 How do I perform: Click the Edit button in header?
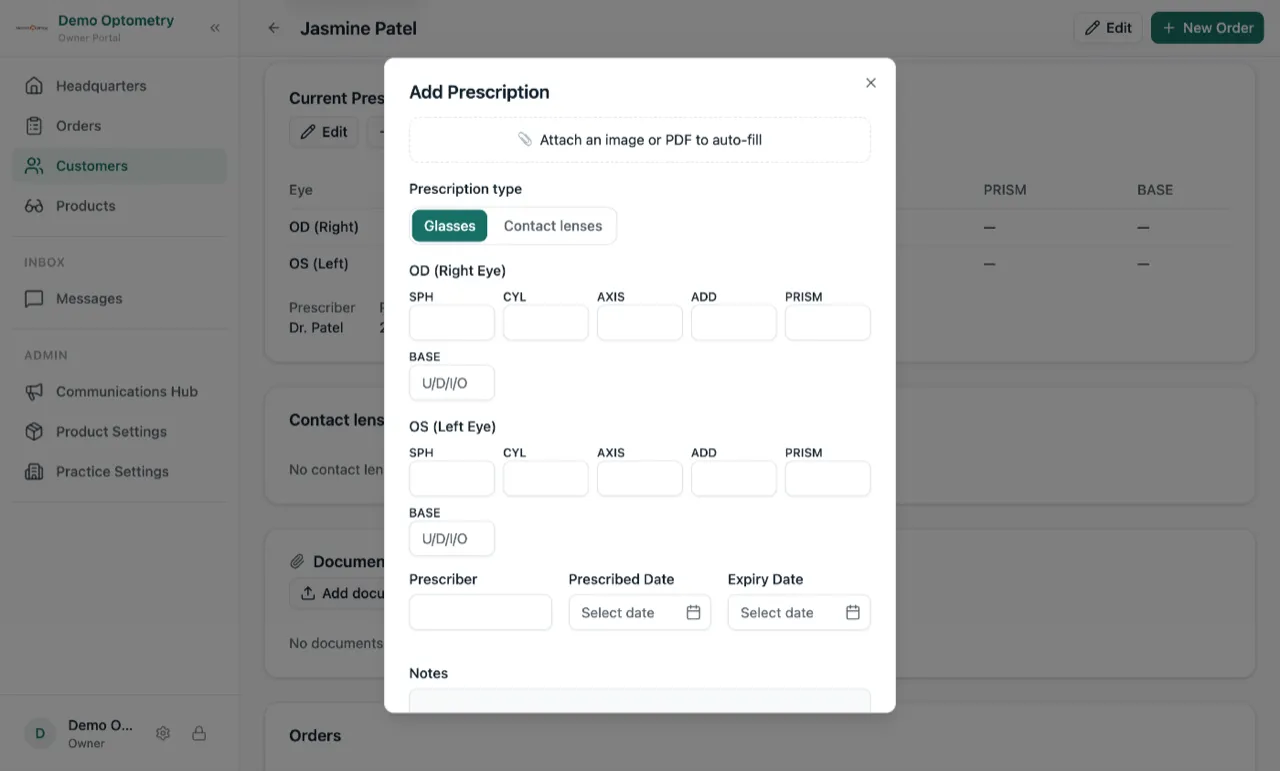1108,28
